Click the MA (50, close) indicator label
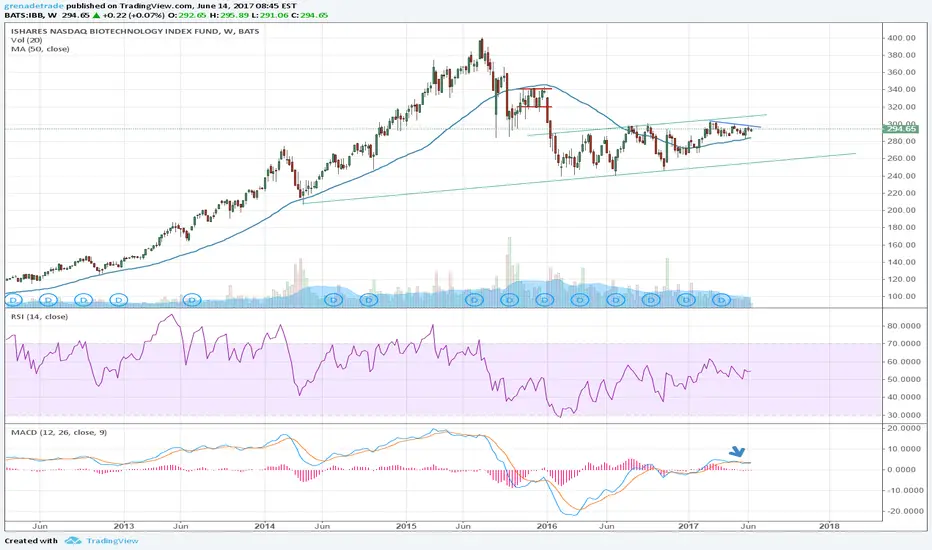932x550 pixels. click(x=40, y=49)
